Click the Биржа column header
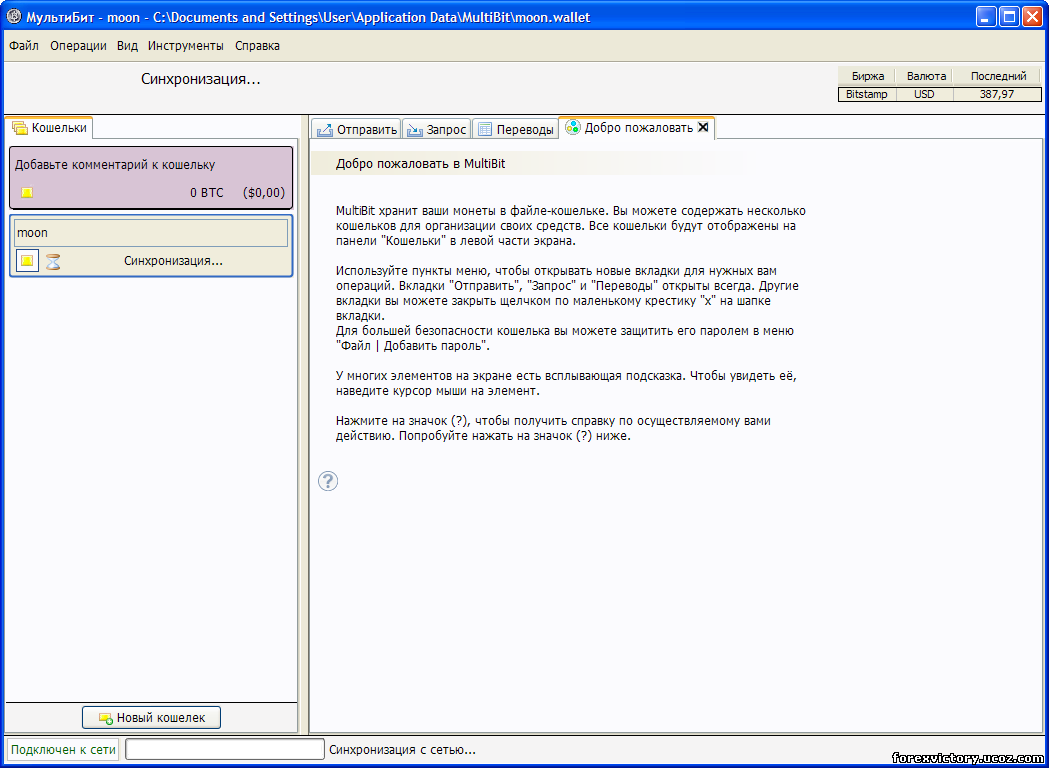 click(868, 76)
